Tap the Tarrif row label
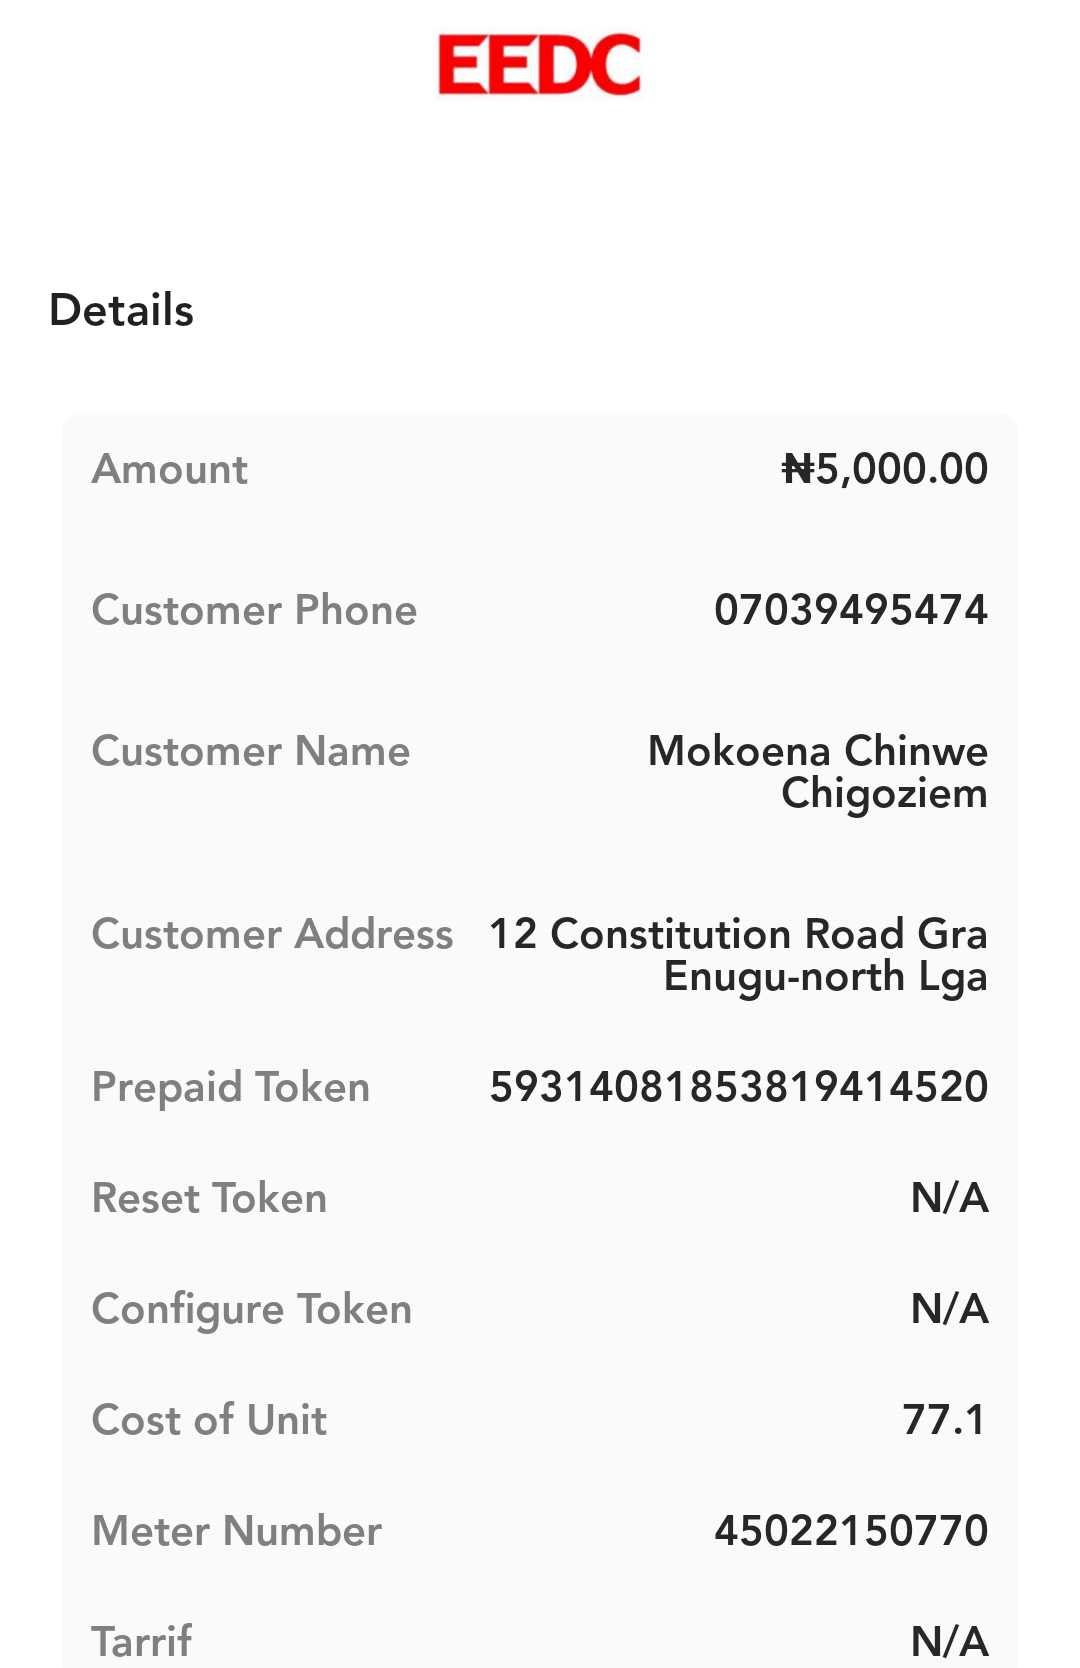This screenshot has height=1668, width=1080. [x=142, y=1641]
